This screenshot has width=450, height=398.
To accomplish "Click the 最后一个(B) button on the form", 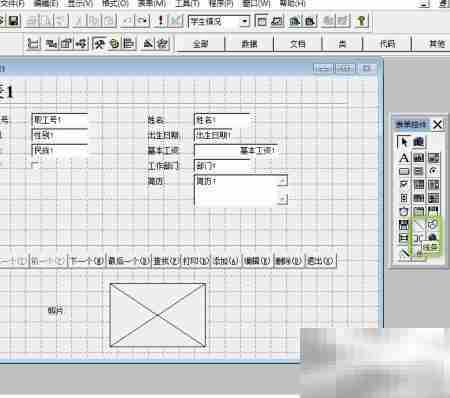I will pos(128,261).
